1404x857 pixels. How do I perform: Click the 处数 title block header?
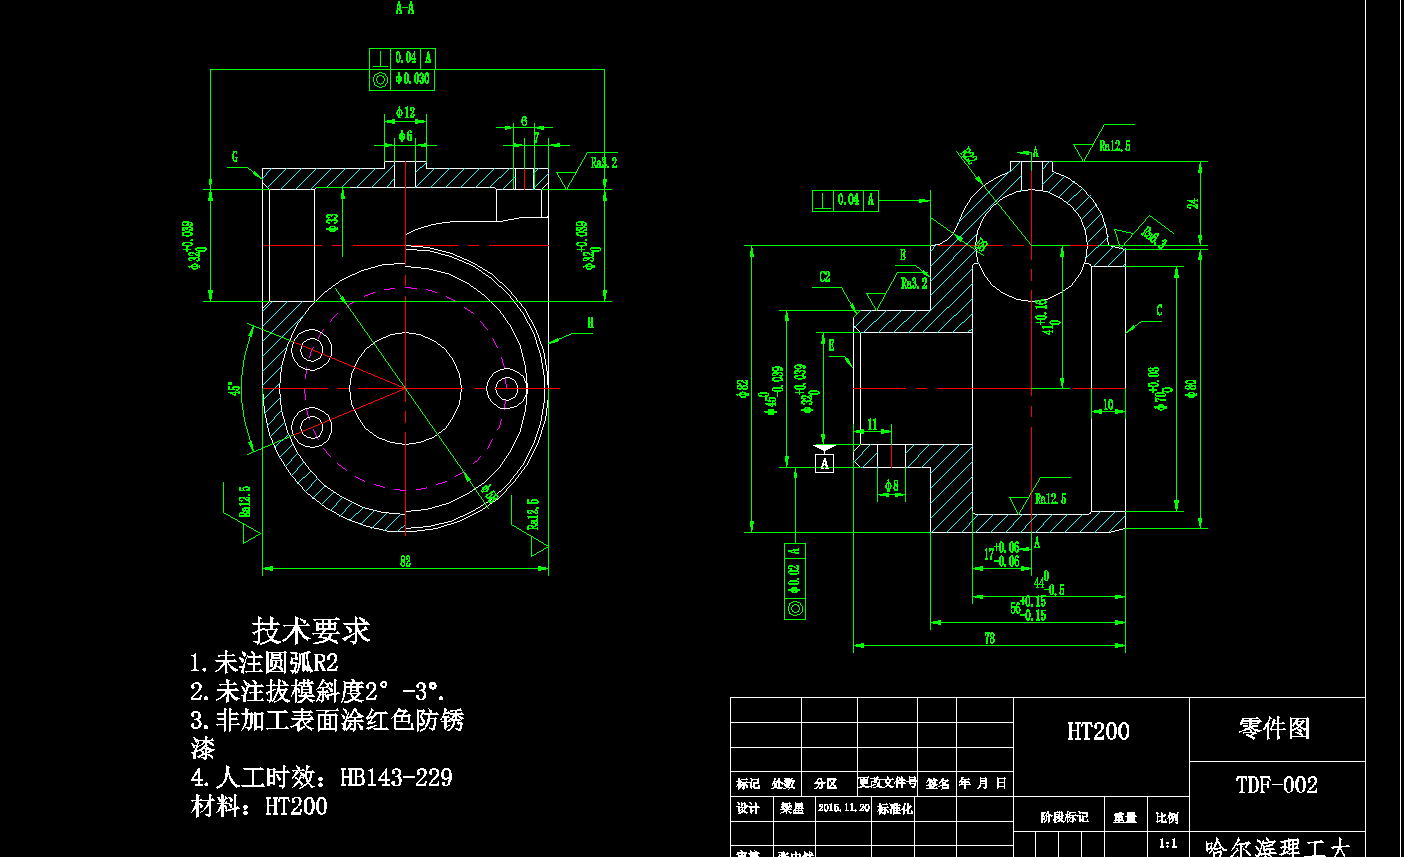(783, 784)
